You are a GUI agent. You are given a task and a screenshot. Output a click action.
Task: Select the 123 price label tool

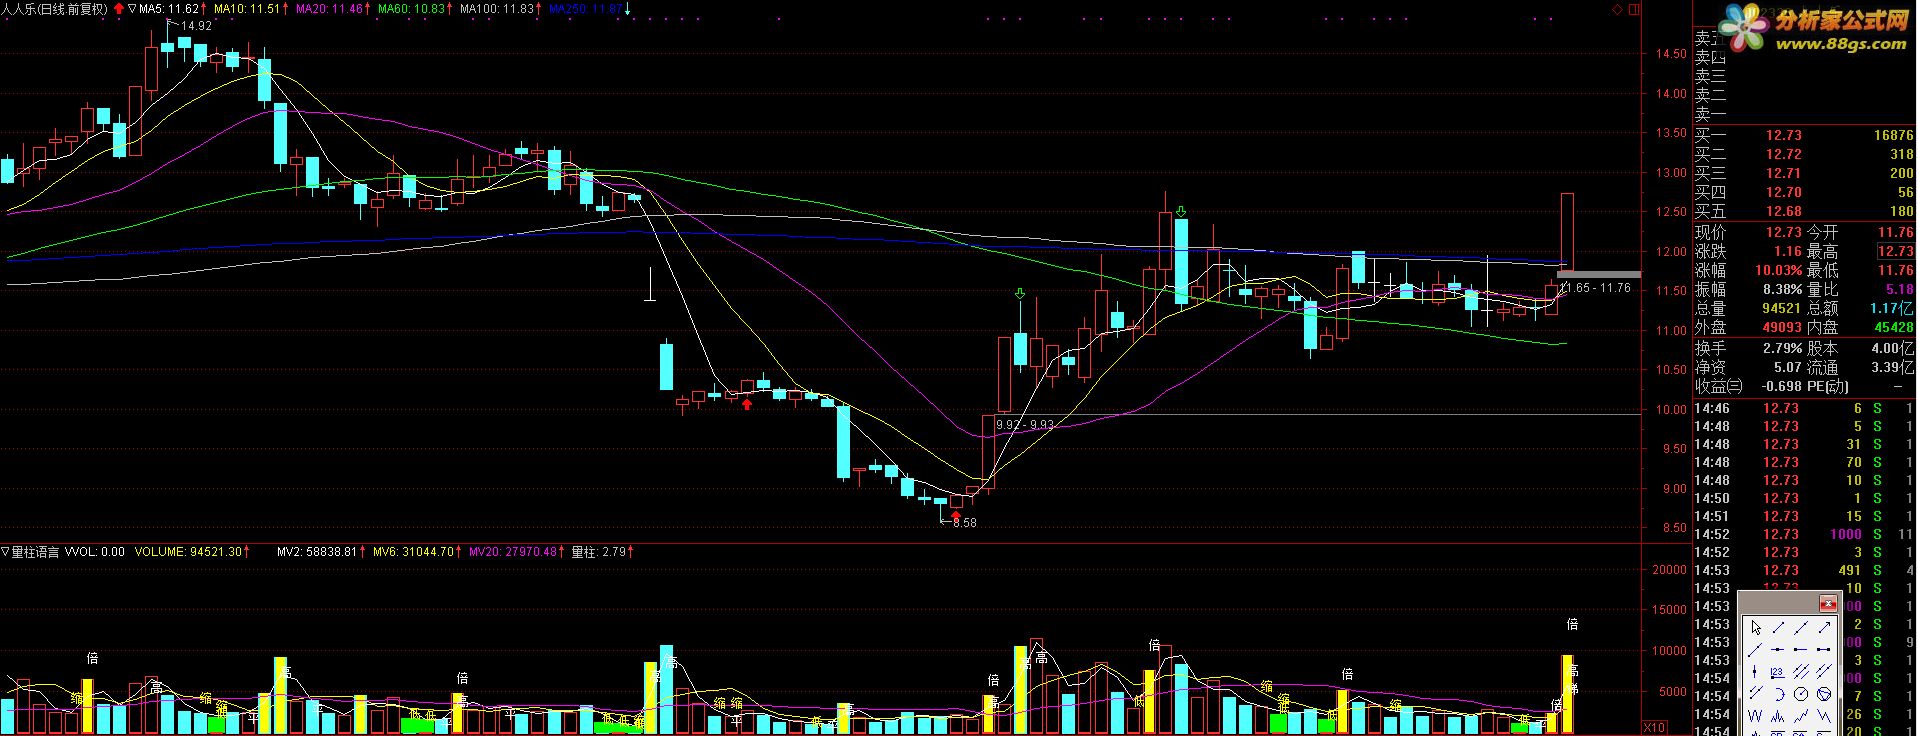tap(1778, 671)
